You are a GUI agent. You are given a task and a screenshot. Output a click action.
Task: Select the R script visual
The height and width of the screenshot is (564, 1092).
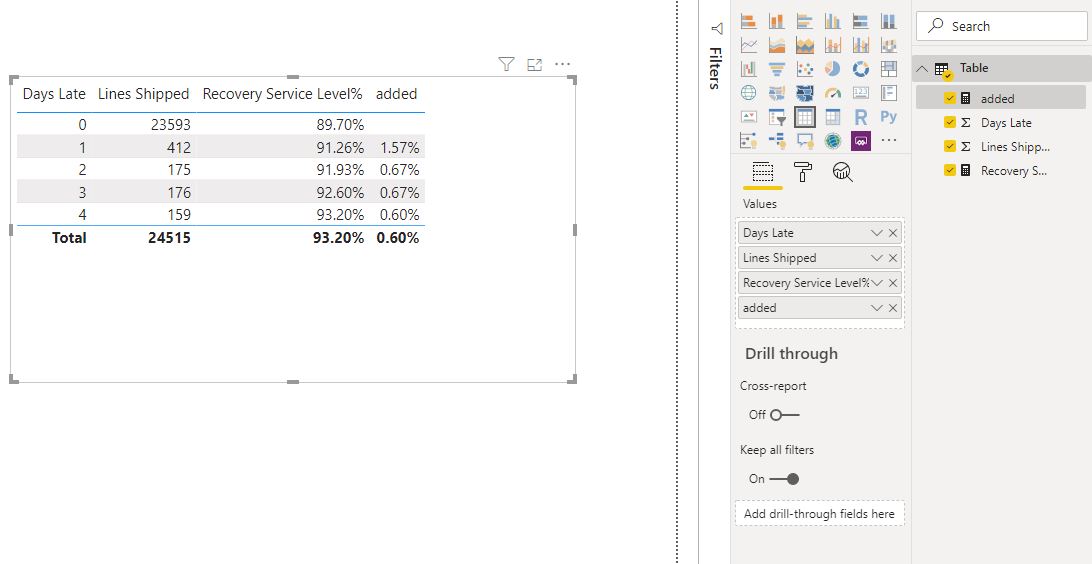pyautogui.click(x=861, y=116)
